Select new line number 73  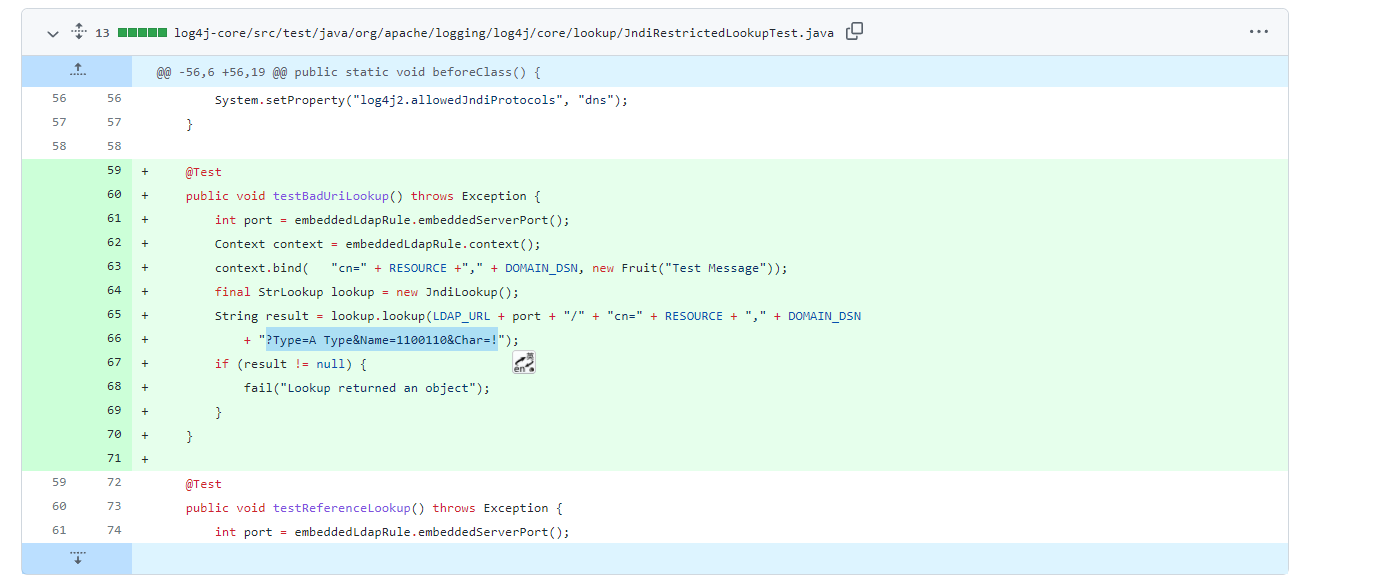click(x=113, y=507)
